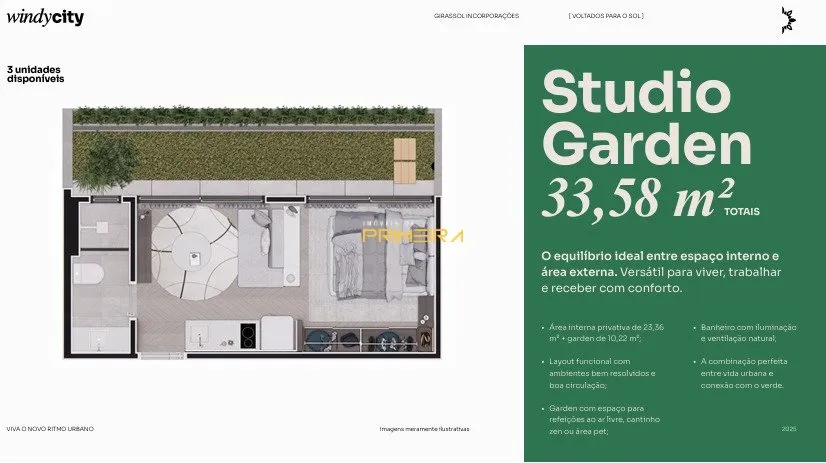This screenshot has width=826, height=463.
Task: Click the 'A combinação perfeita' bullet point
Action: (743, 373)
